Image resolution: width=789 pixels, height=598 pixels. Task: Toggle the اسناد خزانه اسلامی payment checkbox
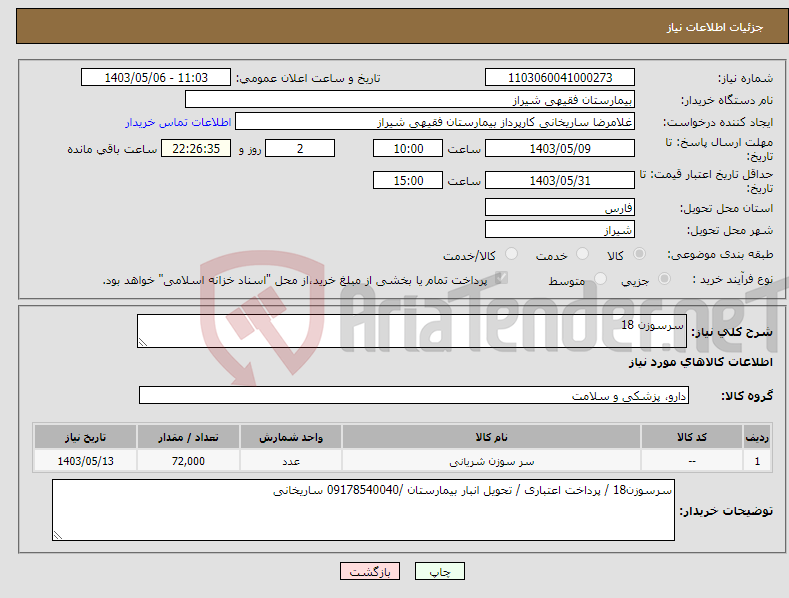pos(501,278)
